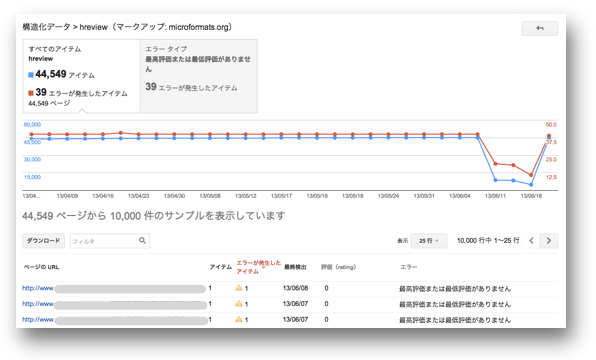This screenshot has height=360, width=596.
Task: Click 13/05/31 x-axis date label
Action: click(424, 196)
